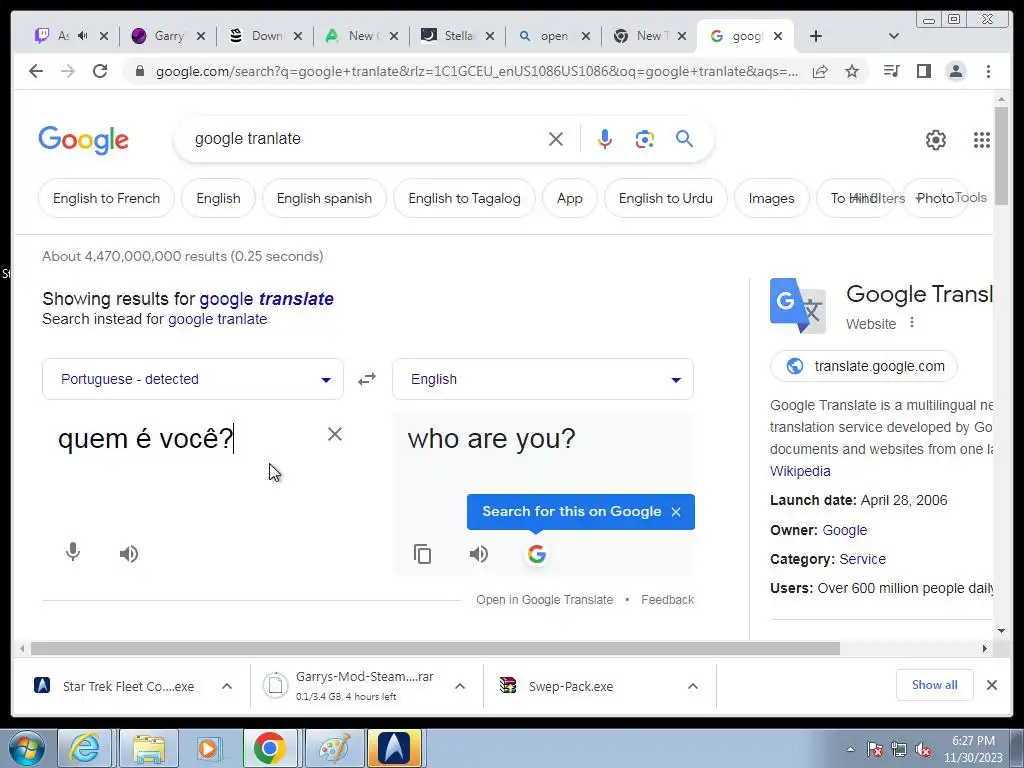
Task: Open the Category 'Service' link
Action: pyautogui.click(x=862, y=559)
